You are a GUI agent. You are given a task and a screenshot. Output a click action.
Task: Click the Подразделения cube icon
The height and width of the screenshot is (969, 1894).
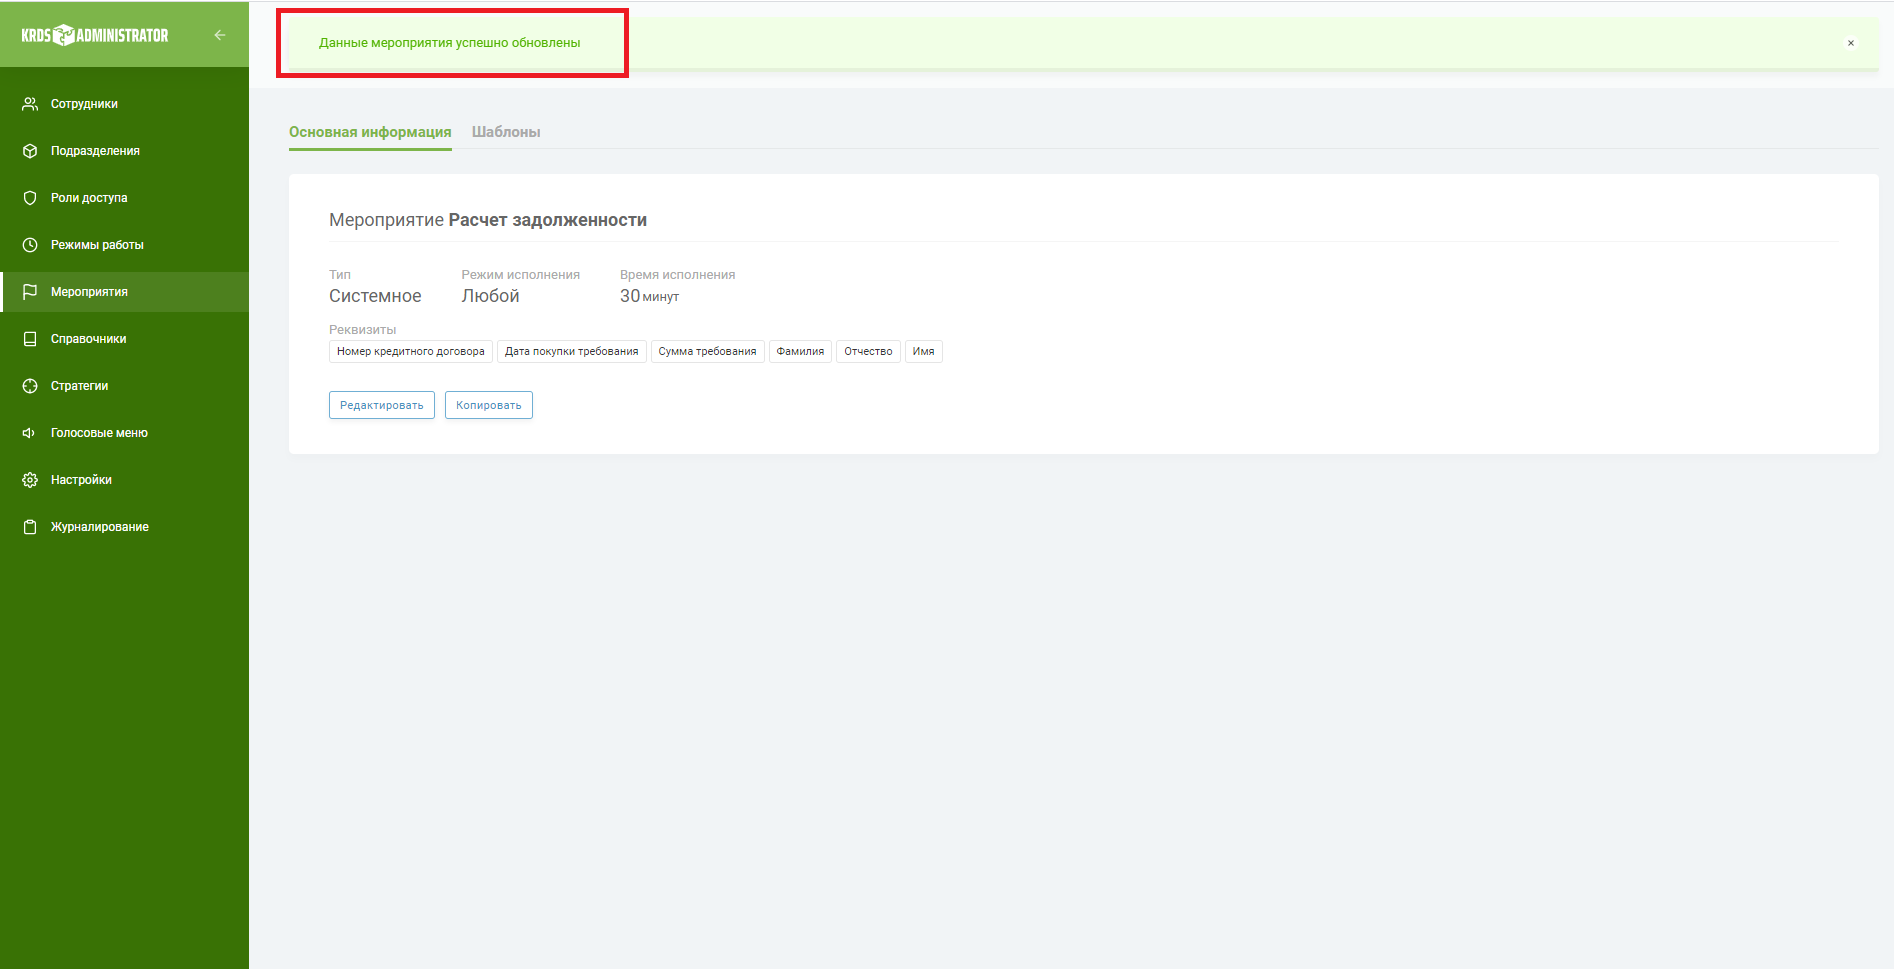pos(30,151)
